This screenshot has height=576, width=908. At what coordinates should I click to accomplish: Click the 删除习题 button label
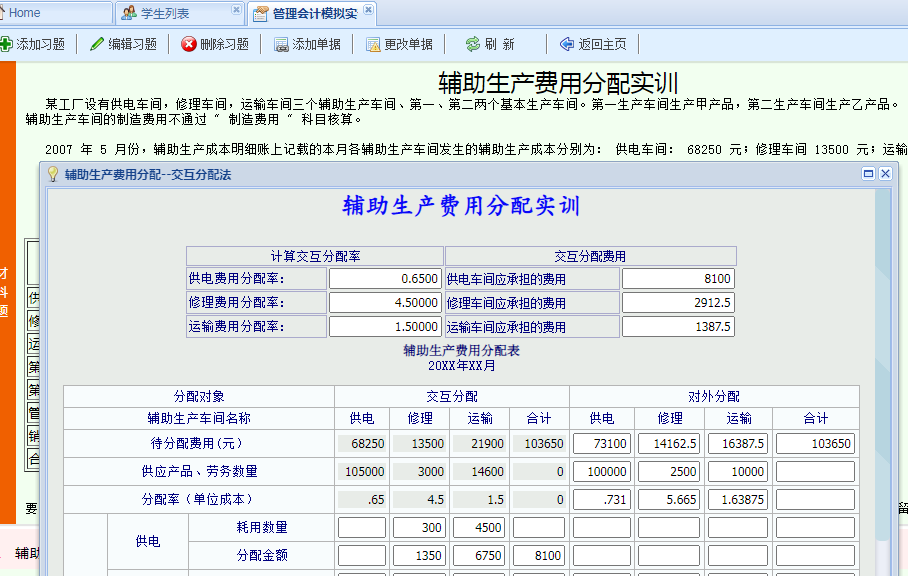click(x=224, y=44)
